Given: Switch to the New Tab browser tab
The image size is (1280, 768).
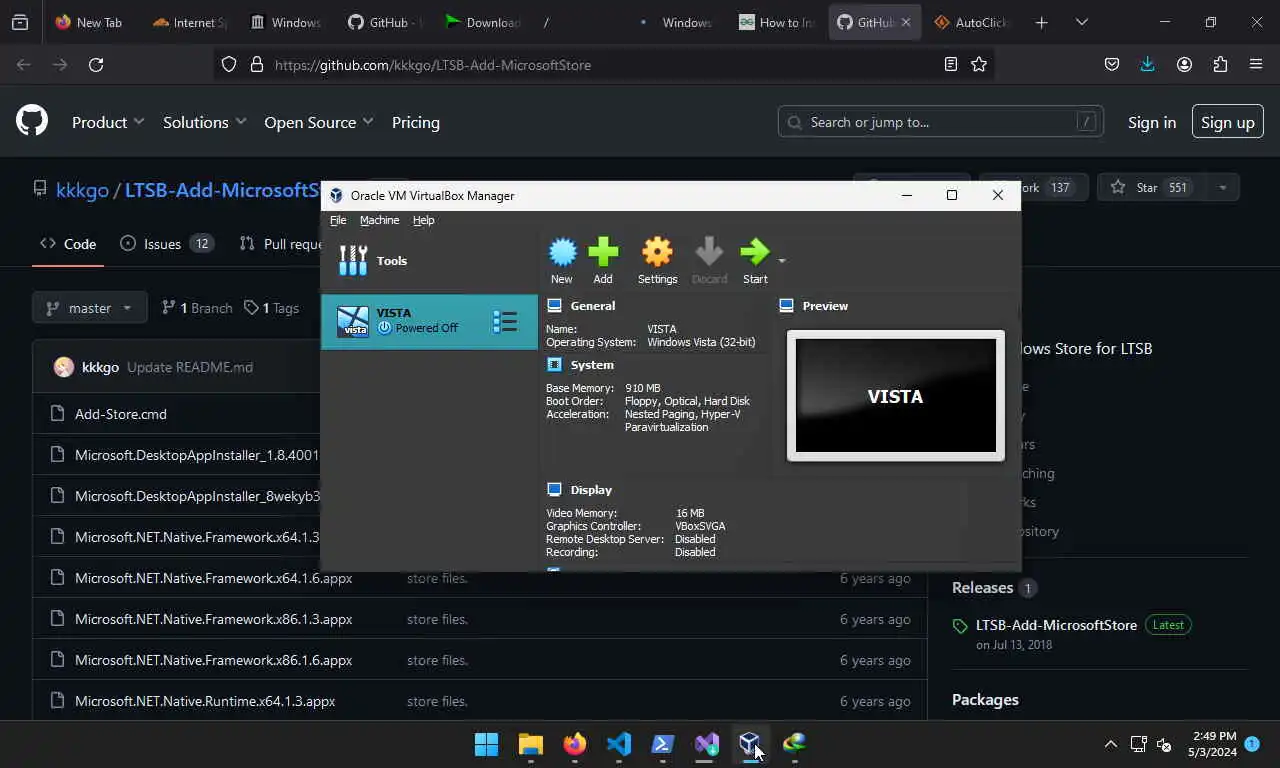Looking at the screenshot, I should (x=90, y=22).
